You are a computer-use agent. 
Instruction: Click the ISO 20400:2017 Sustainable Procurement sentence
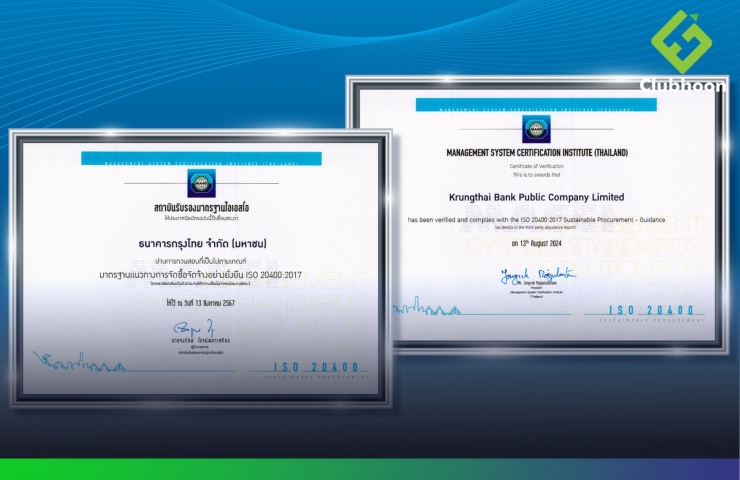(536, 220)
